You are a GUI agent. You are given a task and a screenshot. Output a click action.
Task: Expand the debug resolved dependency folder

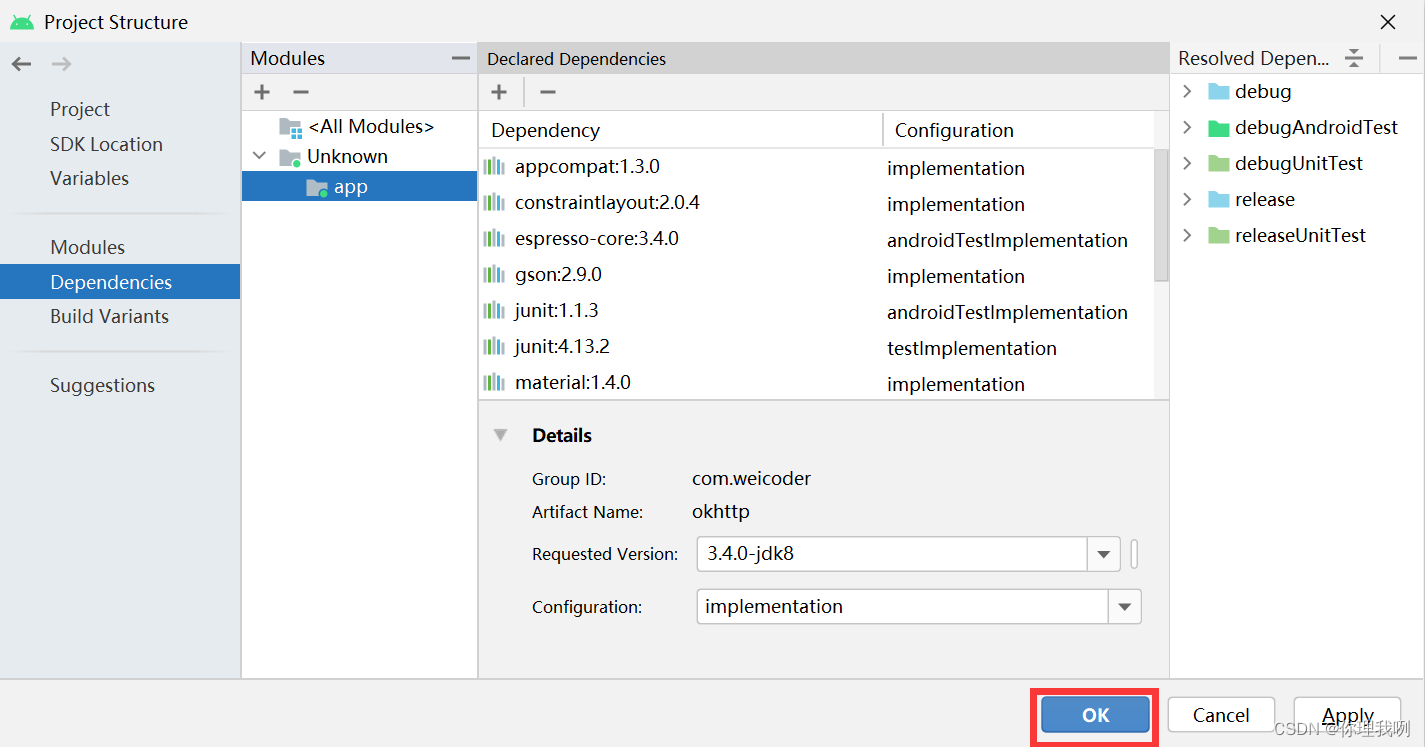click(1186, 91)
